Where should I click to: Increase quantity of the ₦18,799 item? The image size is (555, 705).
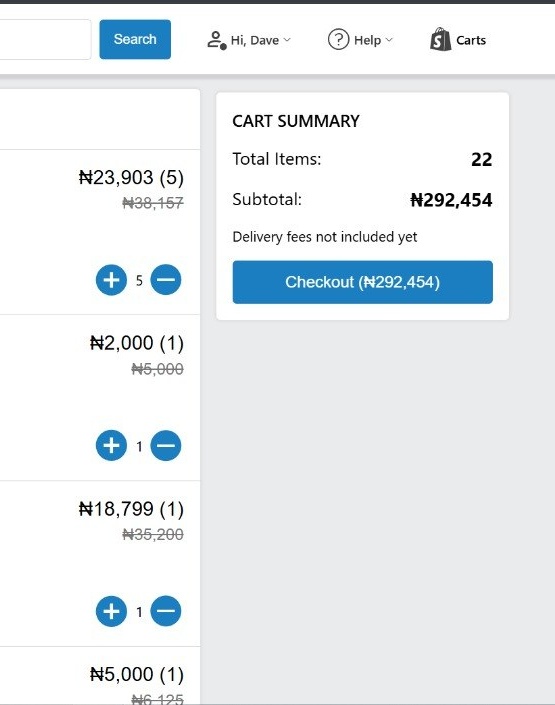[x=112, y=611]
